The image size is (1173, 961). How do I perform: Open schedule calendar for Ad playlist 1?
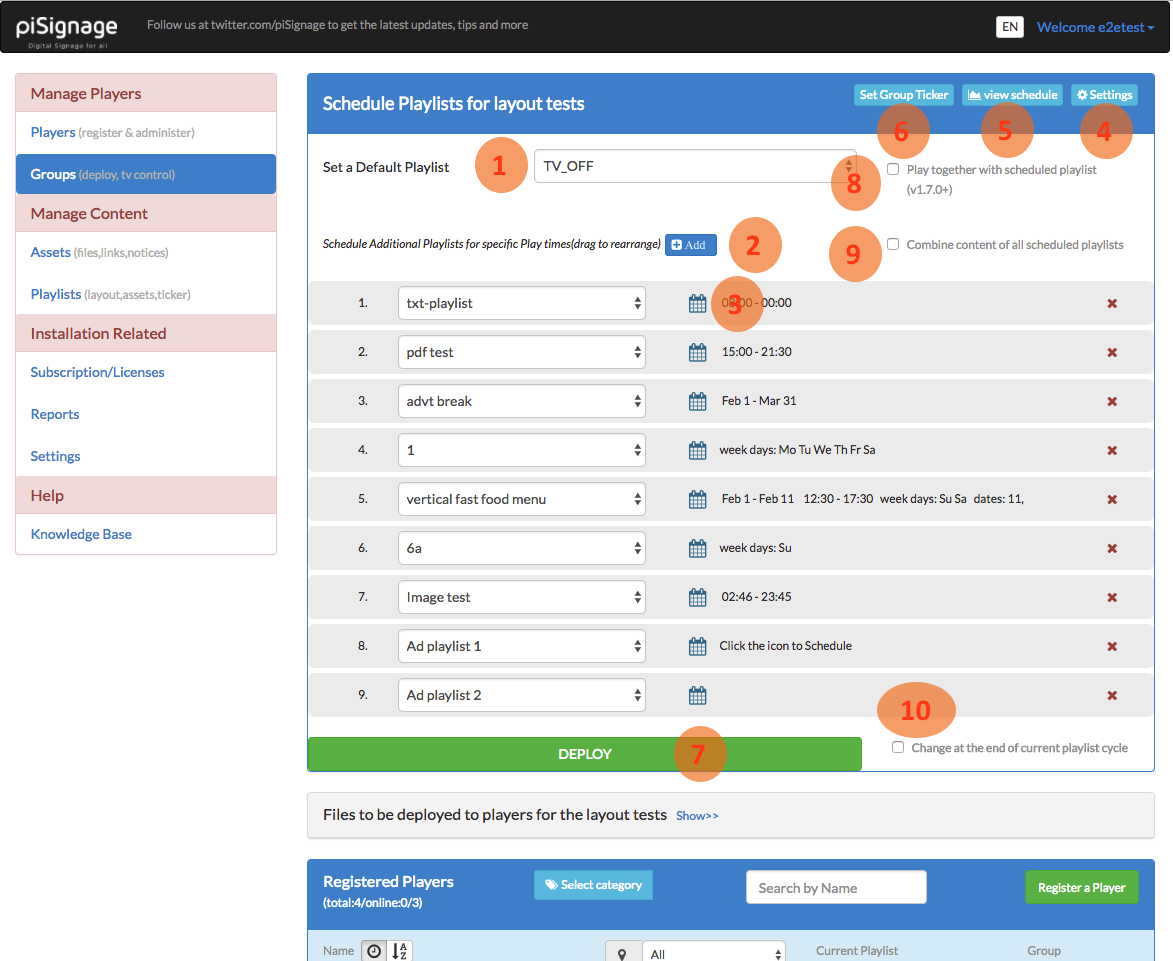coord(698,646)
